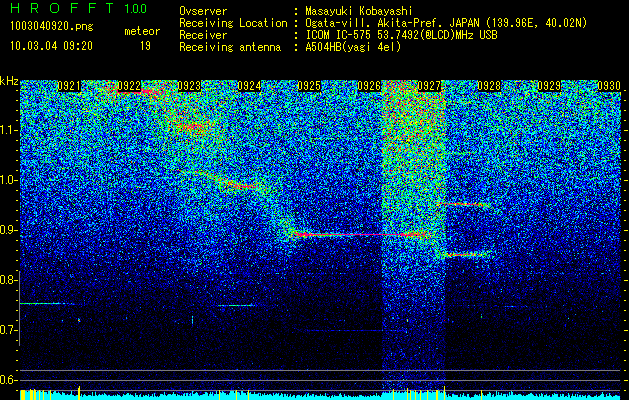Click the 0.9 frequency axis label

pos(9,230)
